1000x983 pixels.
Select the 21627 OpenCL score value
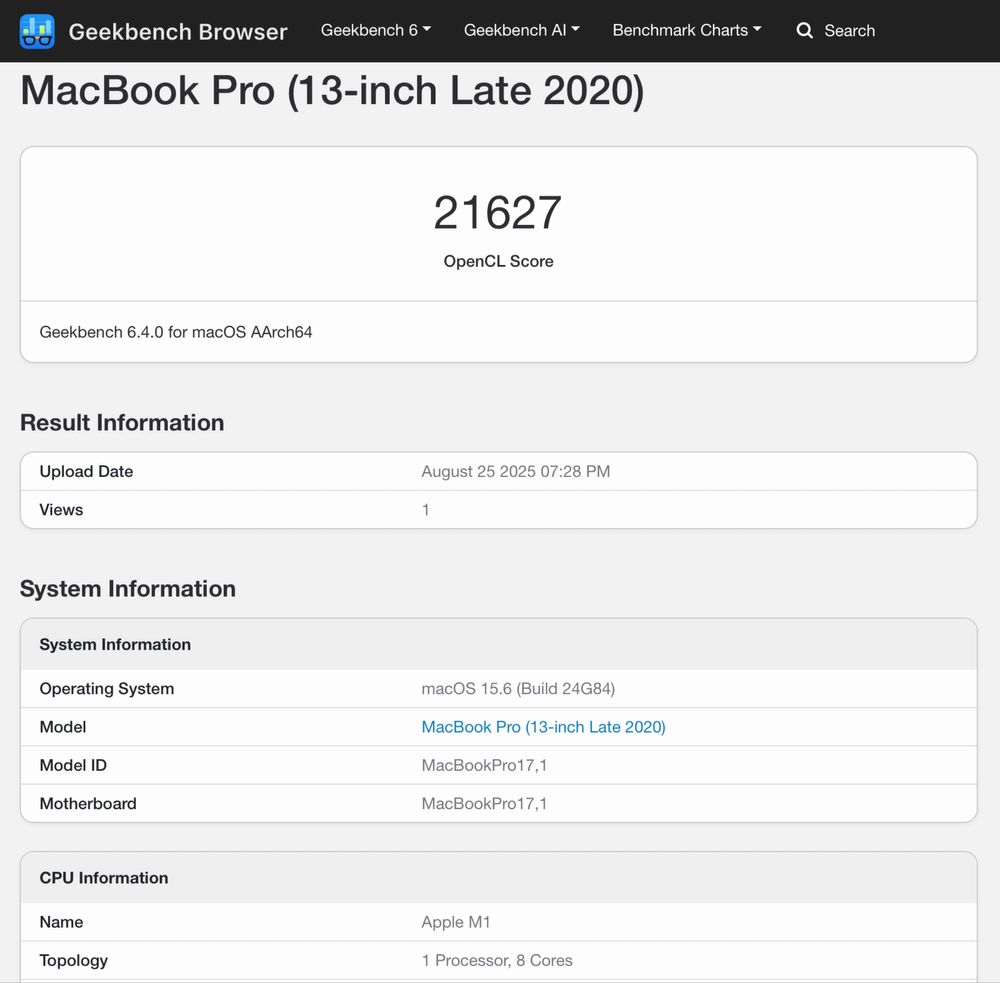pos(497,212)
